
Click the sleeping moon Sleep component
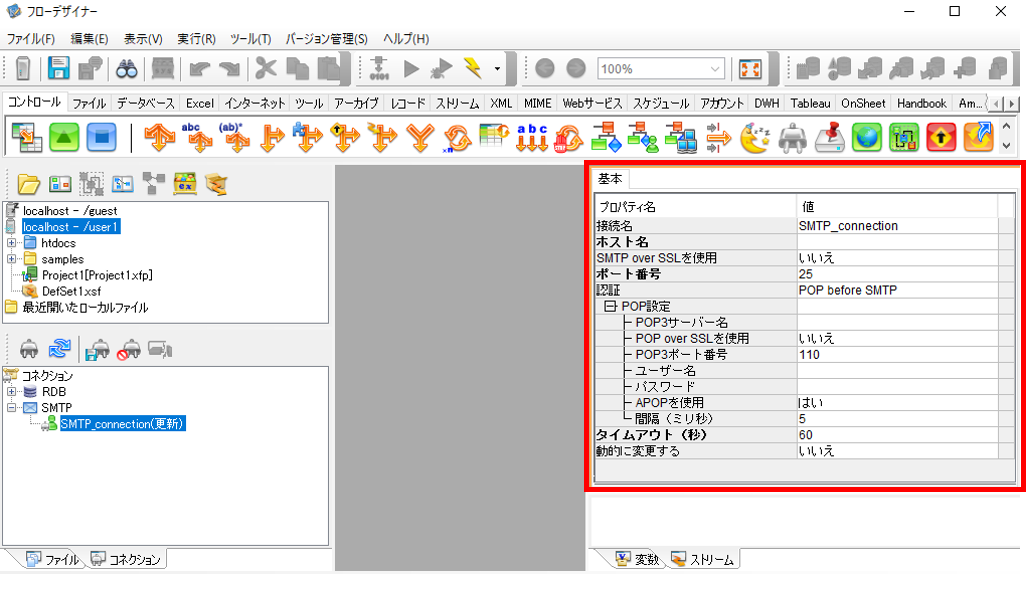755,138
